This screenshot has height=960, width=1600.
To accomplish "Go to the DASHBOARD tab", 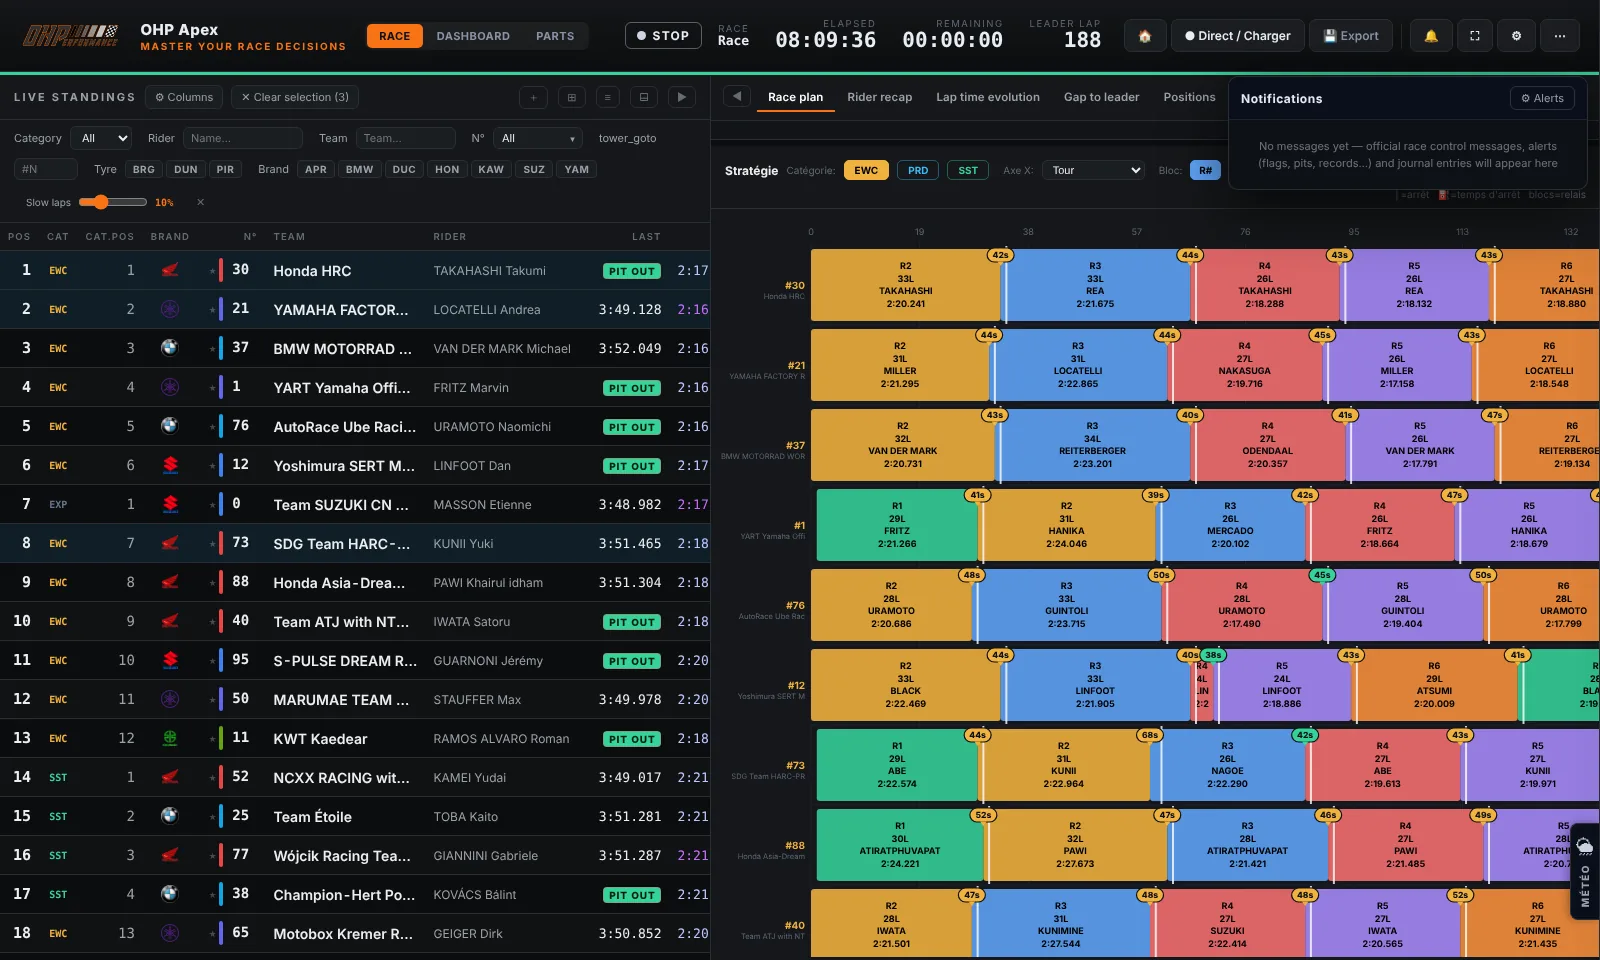I will [x=473, y=36].
